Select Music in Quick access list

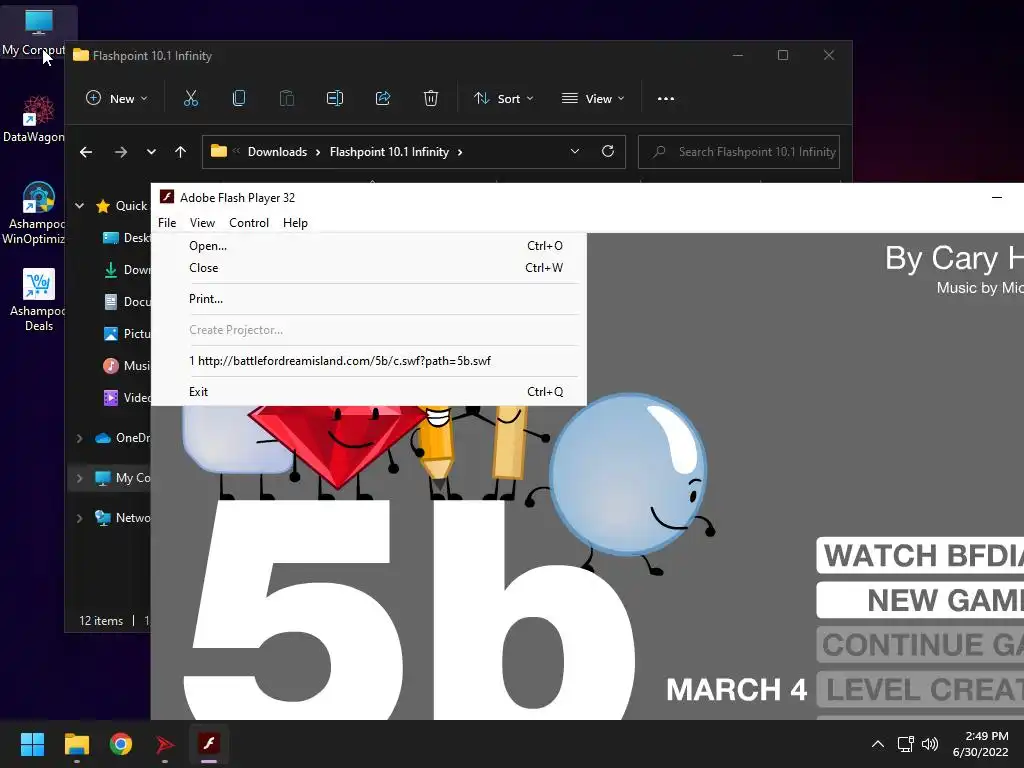pos(127,366)
